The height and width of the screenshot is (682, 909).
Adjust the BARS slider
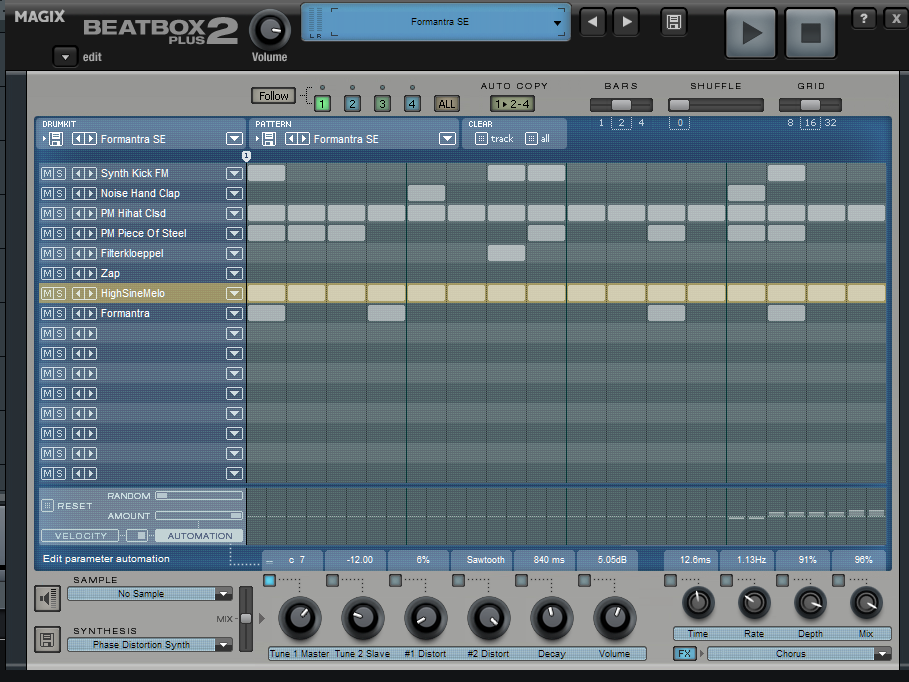[621, 105]
